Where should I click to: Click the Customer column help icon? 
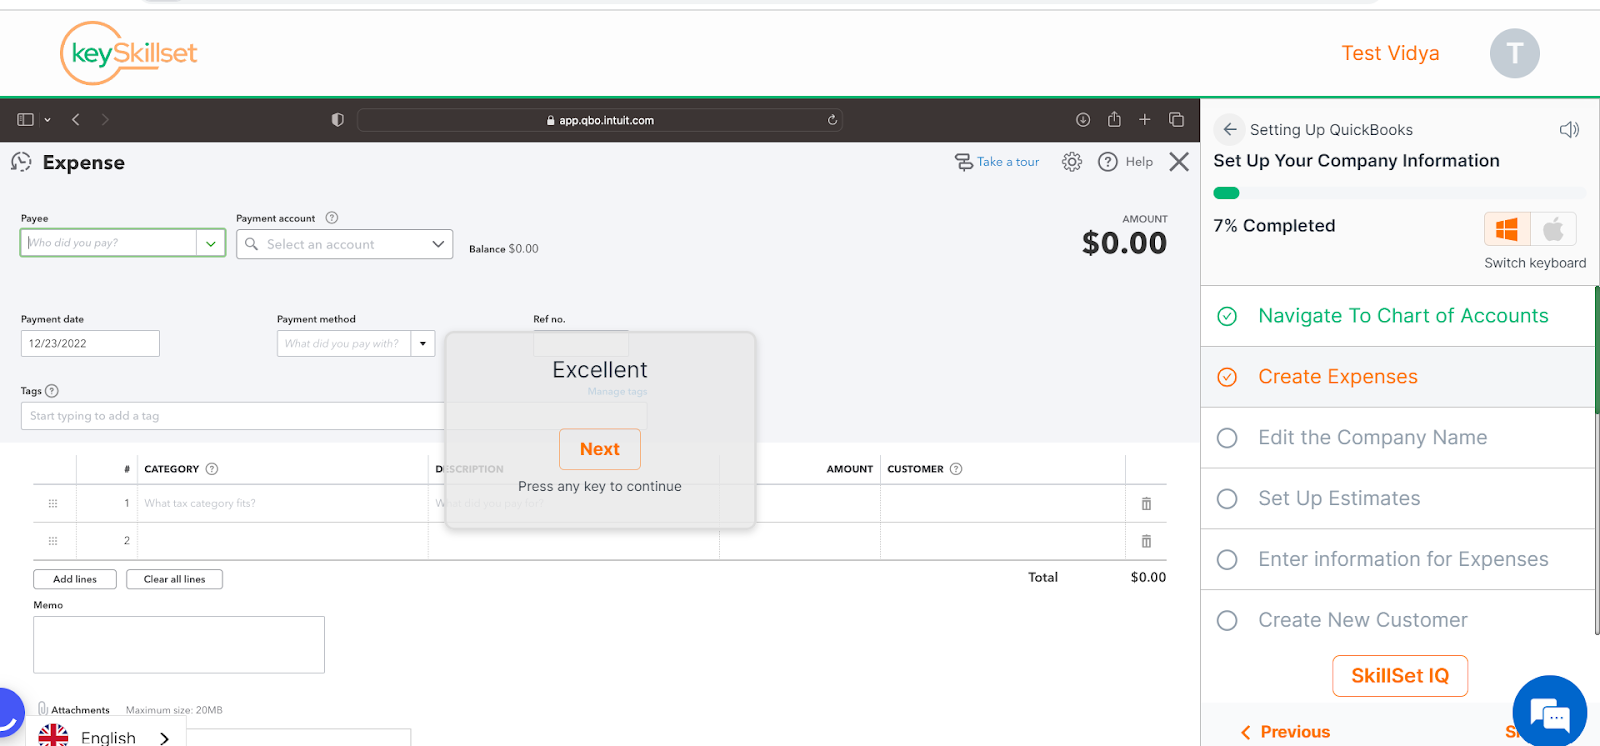click(x=956, y=469)
